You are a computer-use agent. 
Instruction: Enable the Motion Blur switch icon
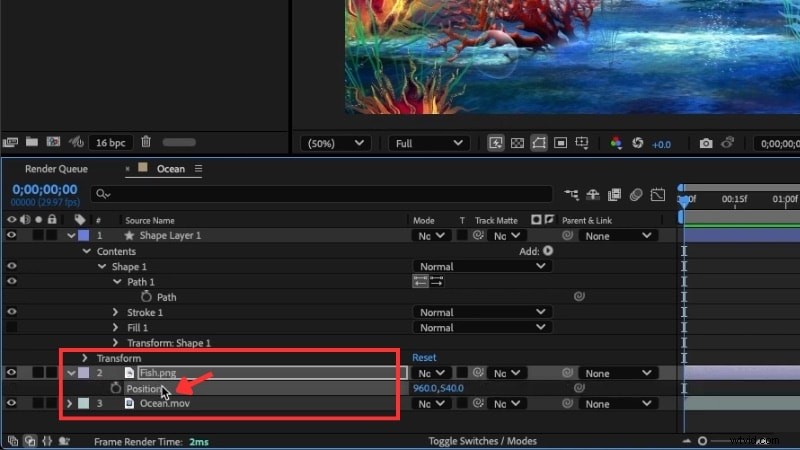(636, 194)
